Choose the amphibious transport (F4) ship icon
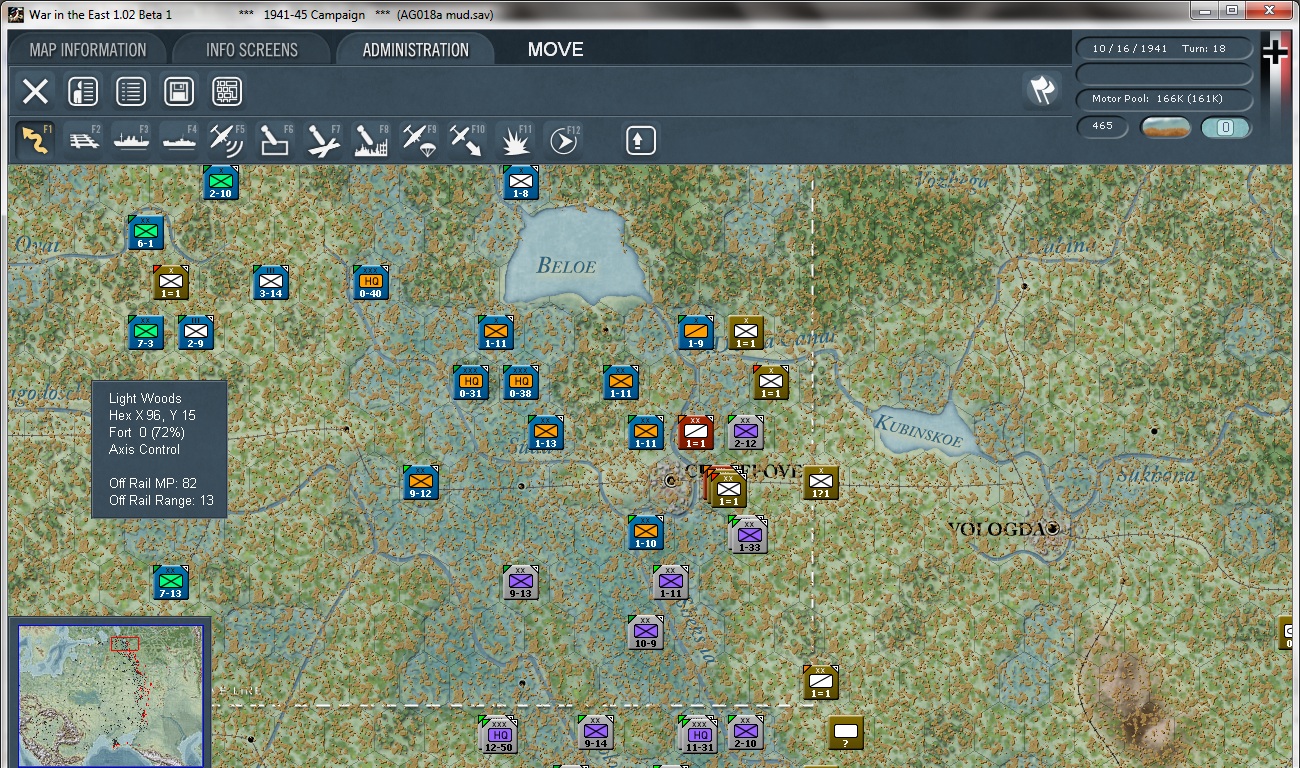This screenshot has height=768, width=1300. (x=180, y=140)
